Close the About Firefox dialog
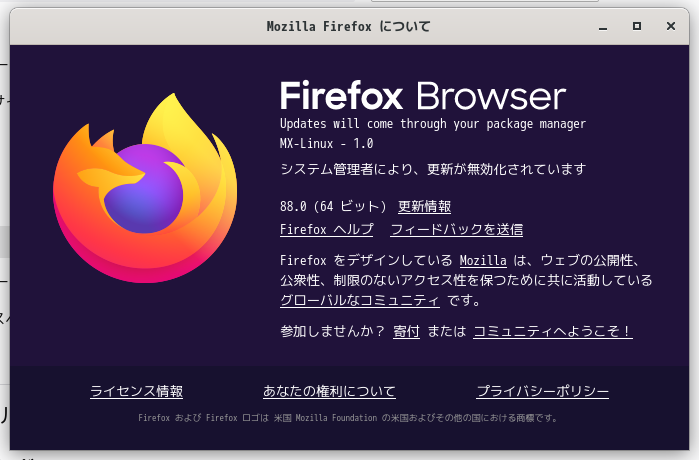Screen dimensions: 699x460 point(670,26)
